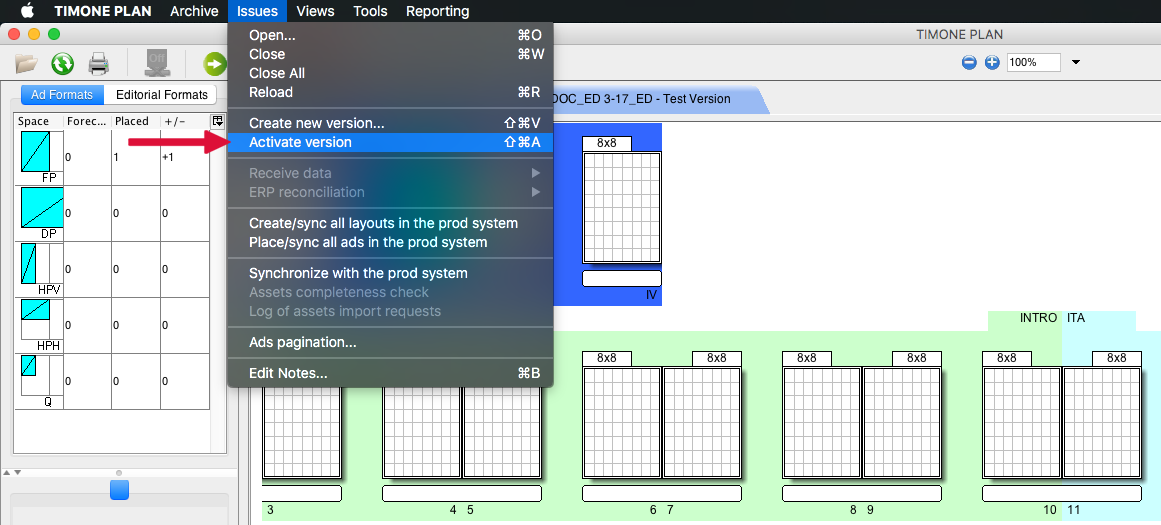Click the ITA section label
The width and height of the screenshot is (1161, 525).
(x=1076, y=318)
